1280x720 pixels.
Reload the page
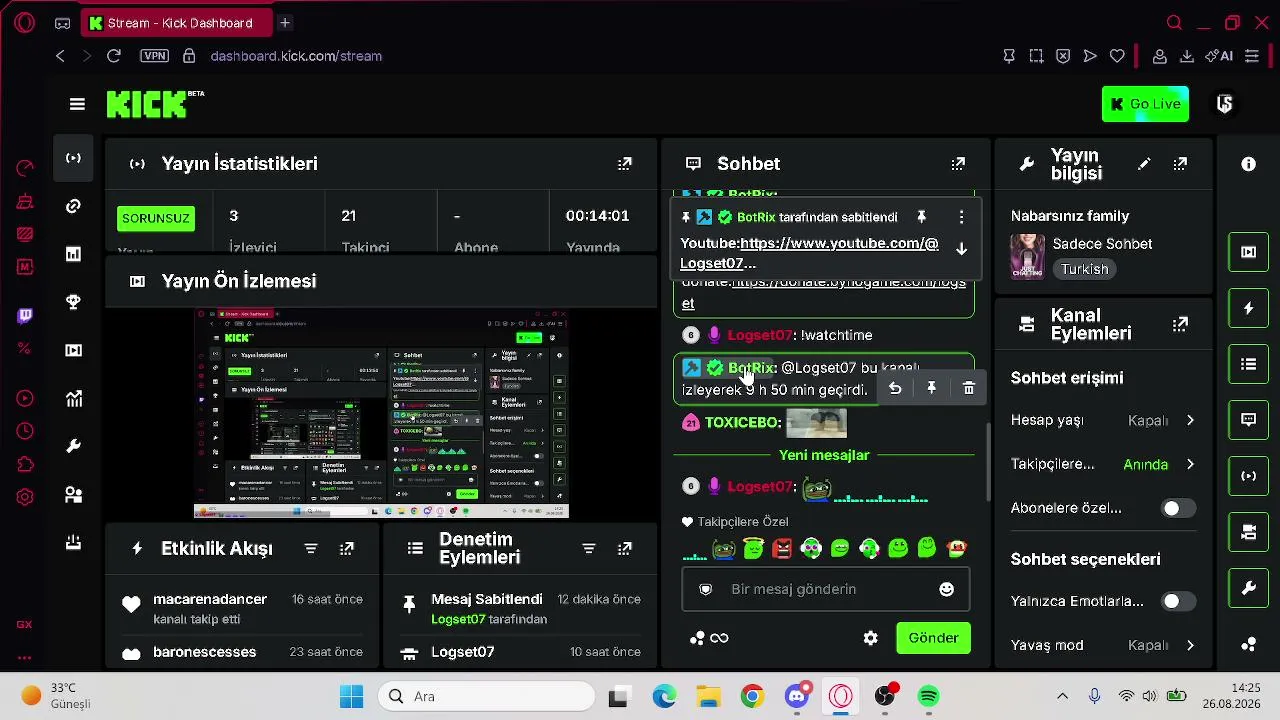[114, 56]
